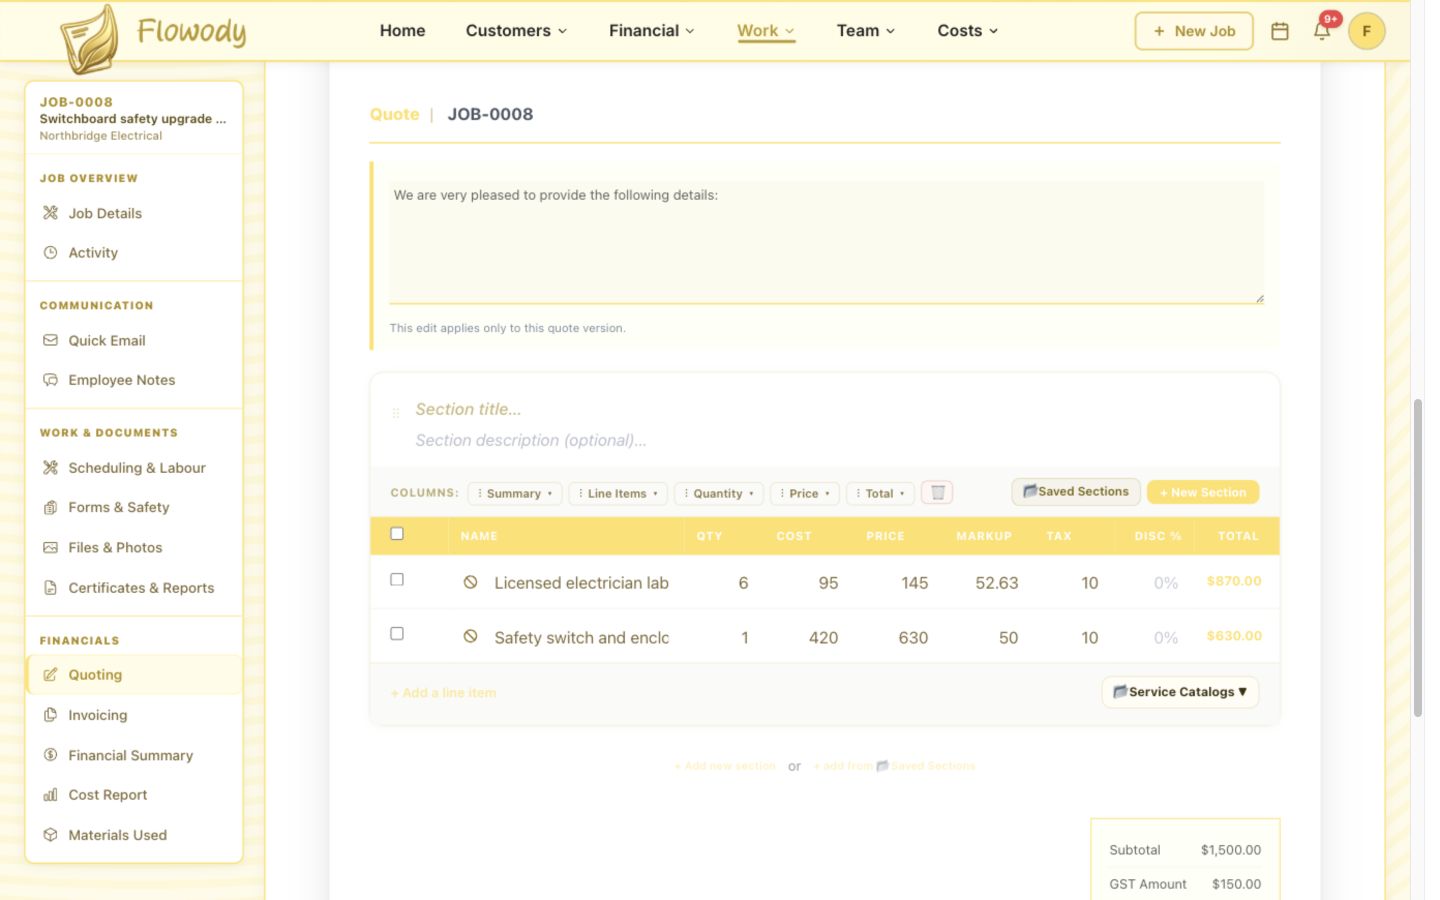Click the Job Details wrench icon
Viewport: 1440px width, 900px height.
[x=50, y=213]
